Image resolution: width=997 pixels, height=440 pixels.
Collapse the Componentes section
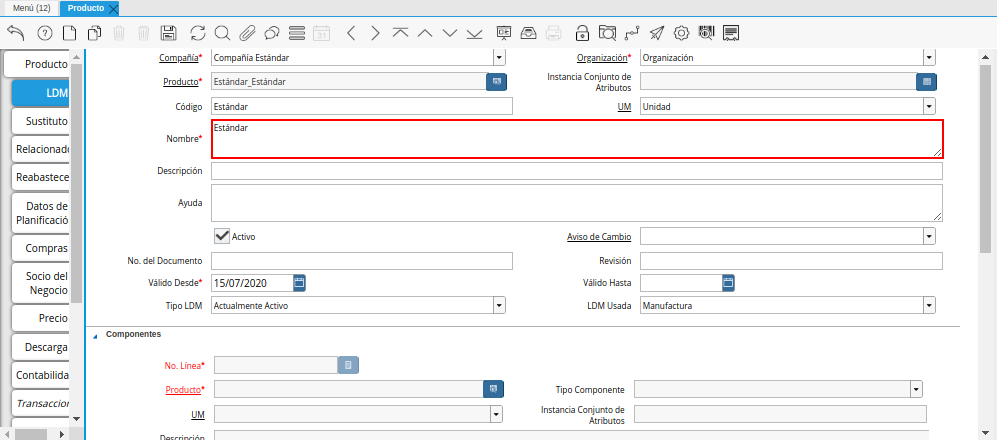(96, 335)
